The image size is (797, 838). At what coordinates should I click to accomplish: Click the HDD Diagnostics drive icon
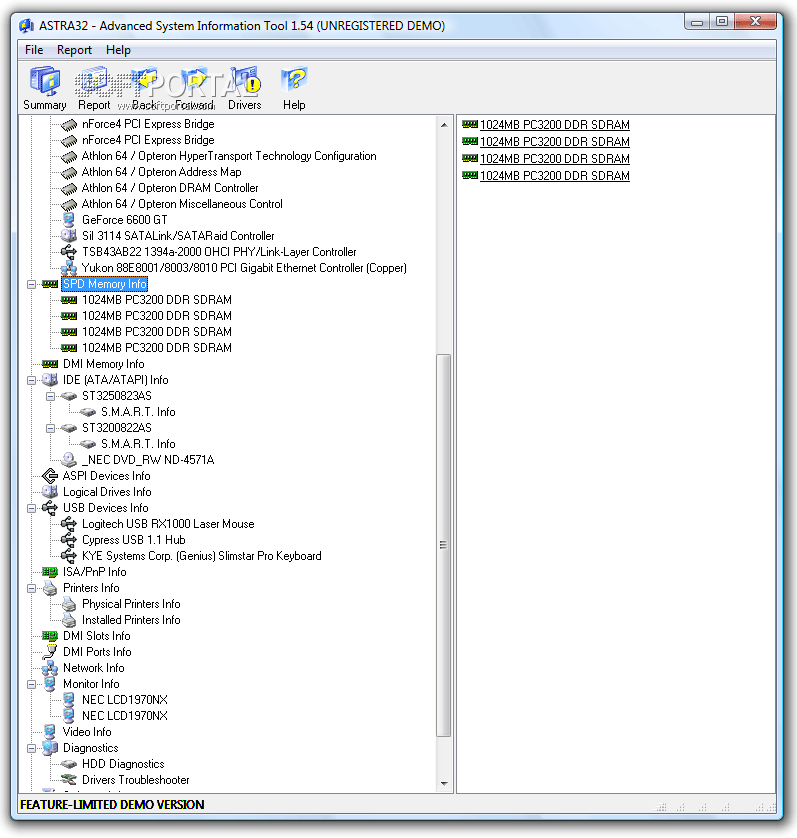tap(69, 764)
